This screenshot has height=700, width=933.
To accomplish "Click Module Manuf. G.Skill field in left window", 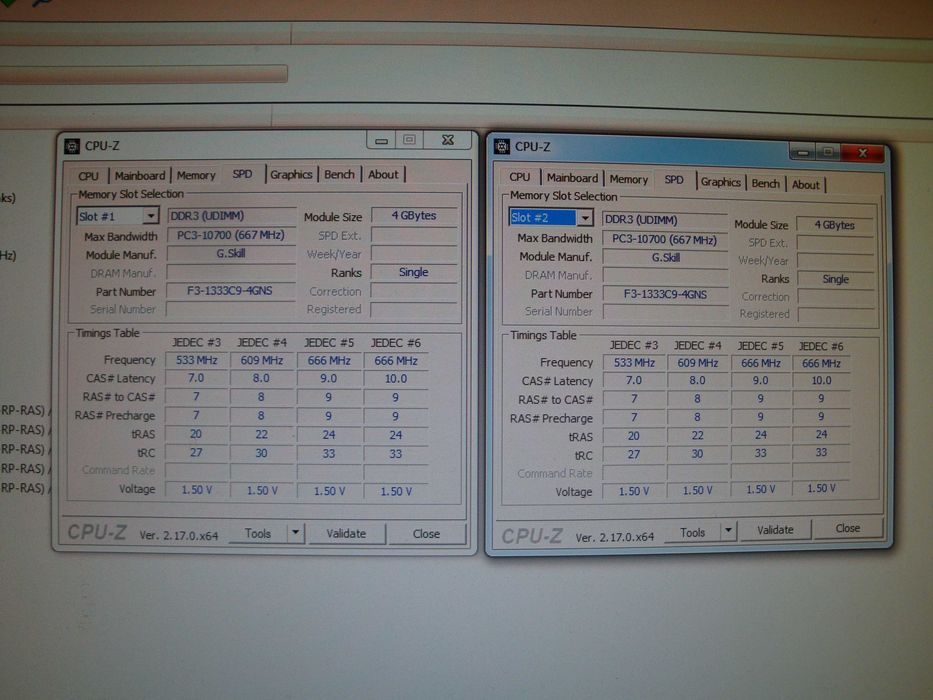I will pyautogui.click(x=231, y=254).
